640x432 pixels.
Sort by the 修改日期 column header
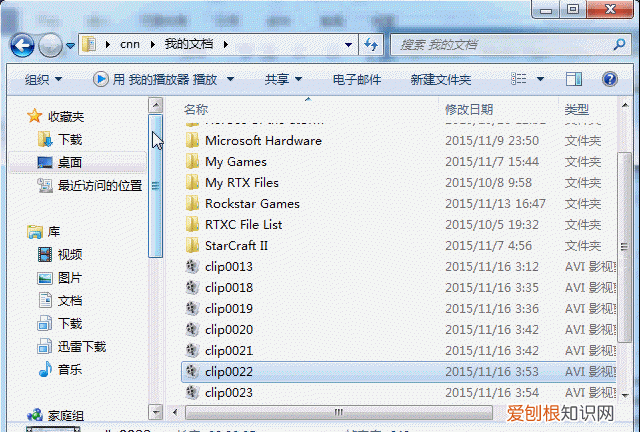469,109
